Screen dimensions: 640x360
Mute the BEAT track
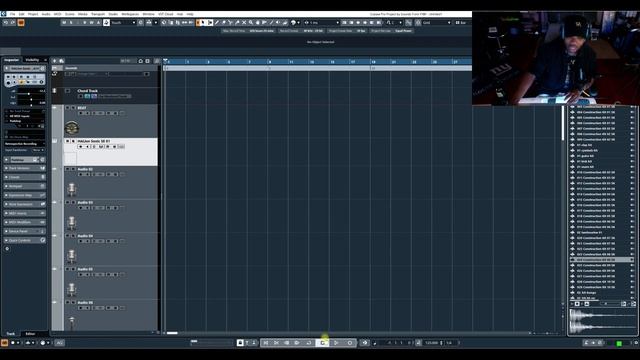pyautogui.click(x=68, y=108)
